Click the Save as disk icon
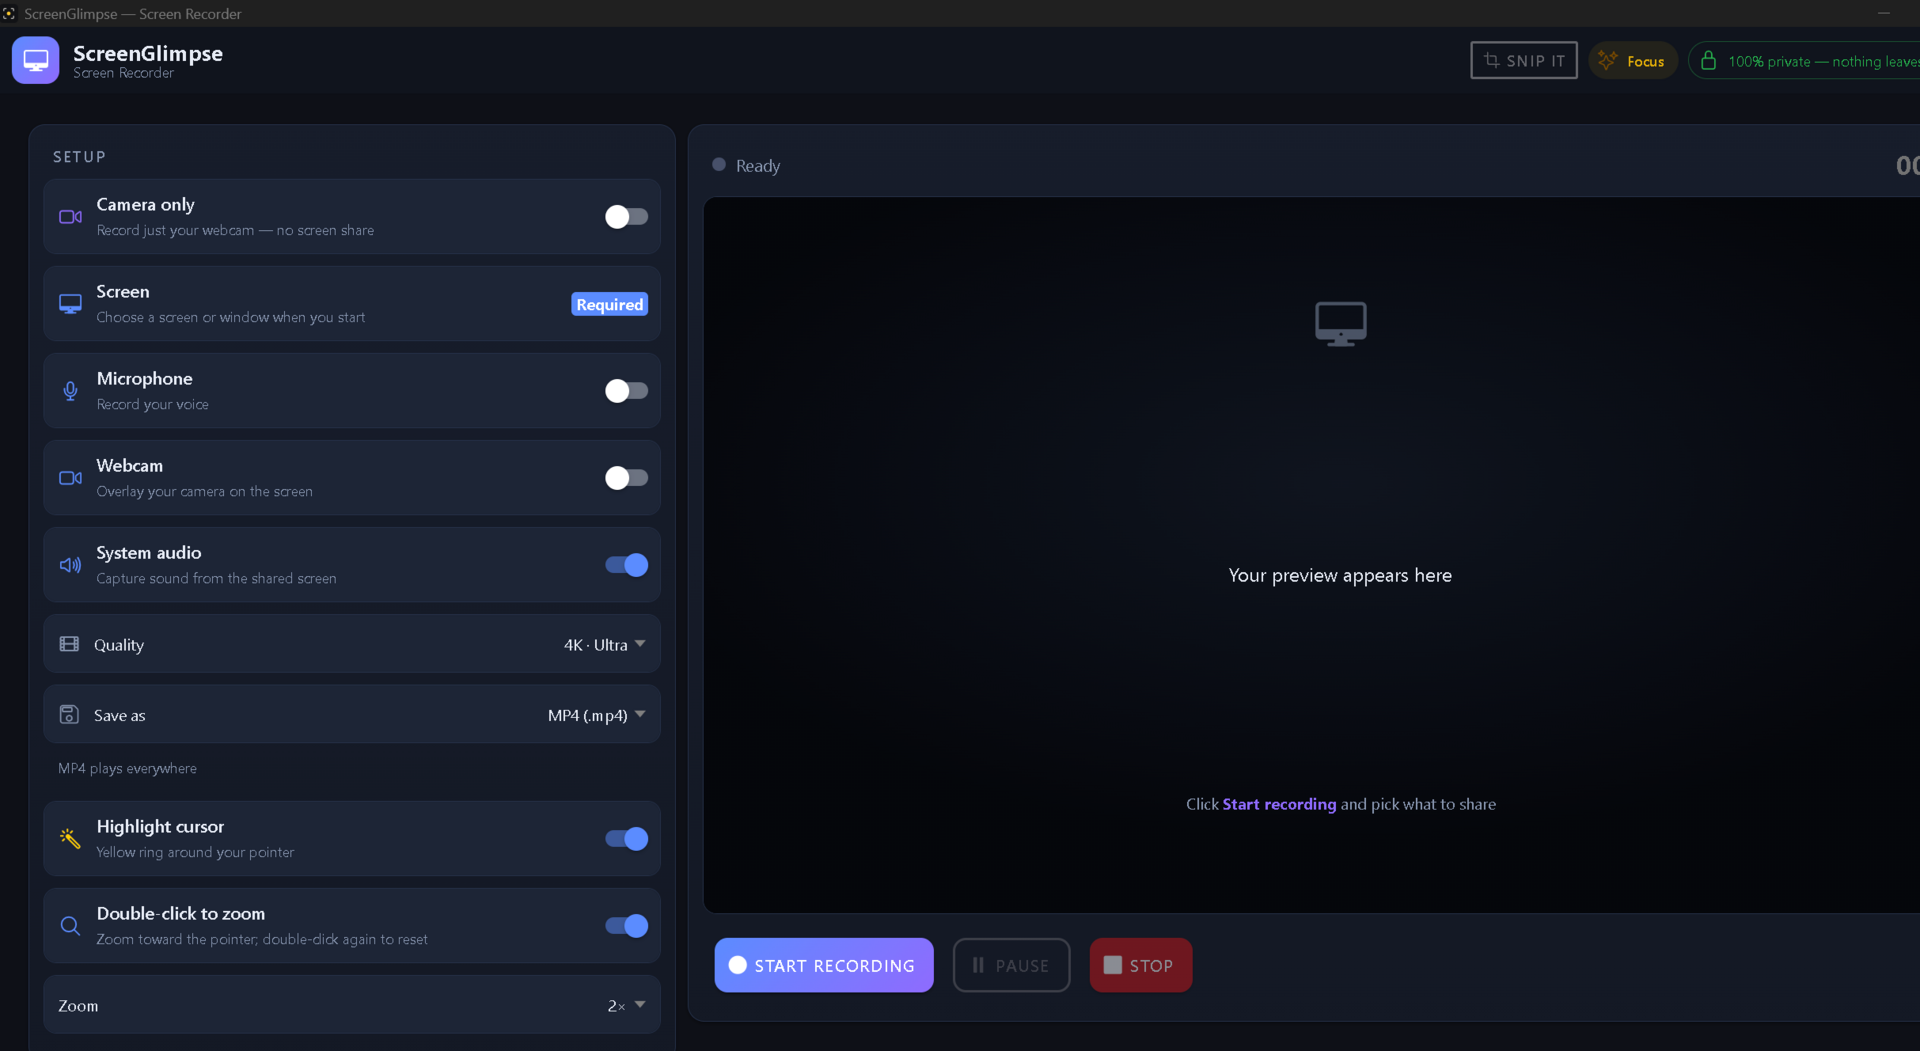The image size is (1920, 1051). (x=69, y=714)
